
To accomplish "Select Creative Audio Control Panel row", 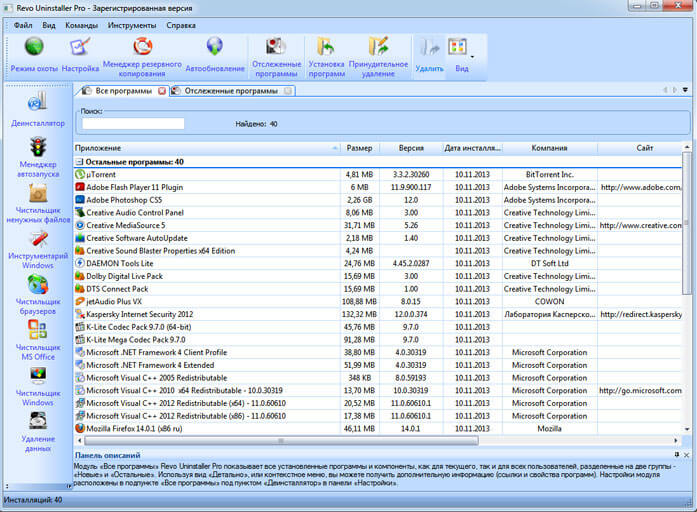I will tap(378, 212).
